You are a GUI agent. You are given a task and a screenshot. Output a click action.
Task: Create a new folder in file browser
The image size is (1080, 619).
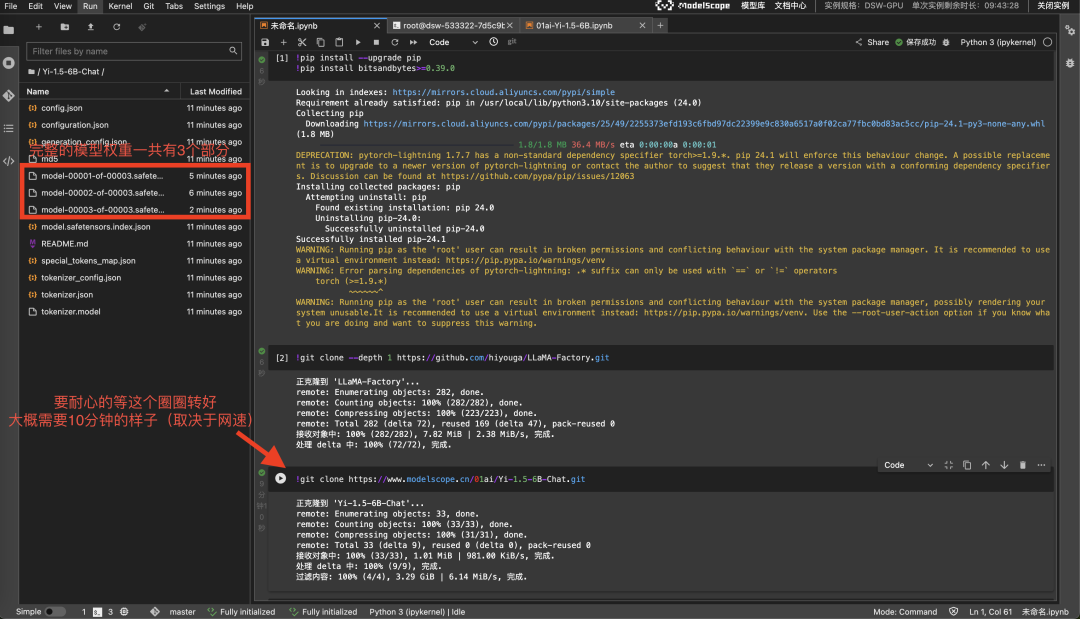[x=65, y=27]
